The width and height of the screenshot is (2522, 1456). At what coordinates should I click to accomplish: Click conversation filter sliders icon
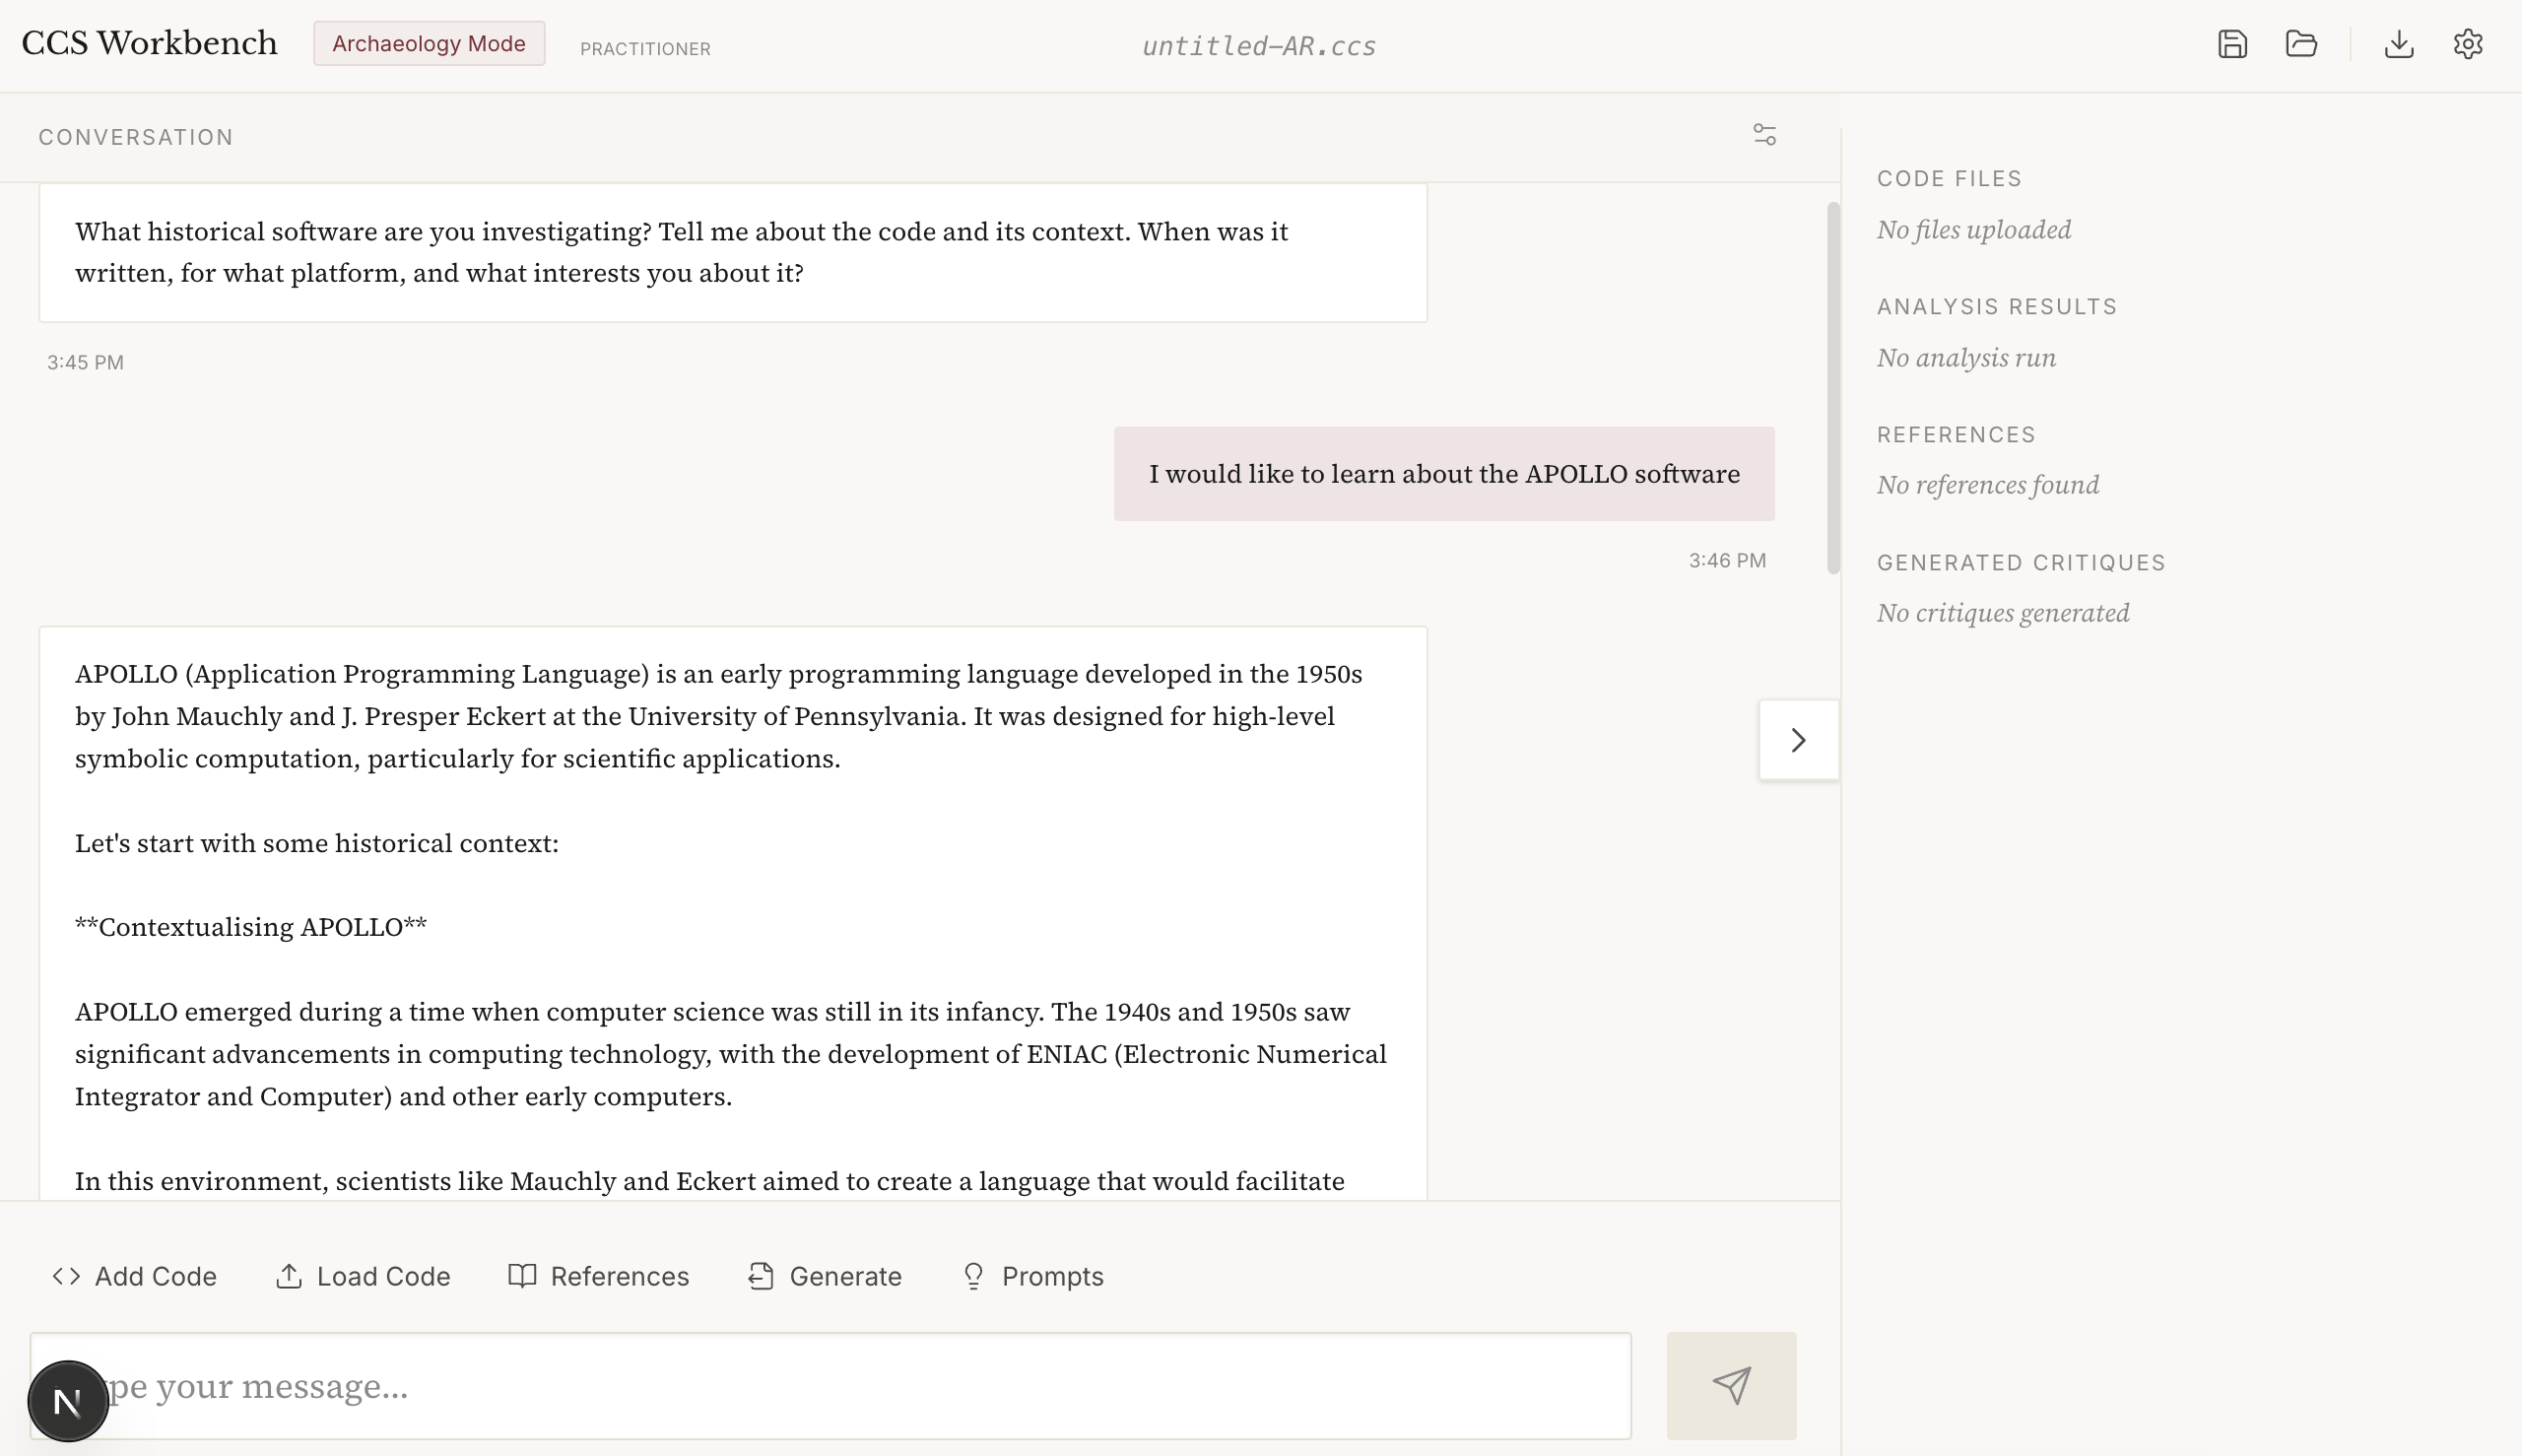coord(1765,135)
